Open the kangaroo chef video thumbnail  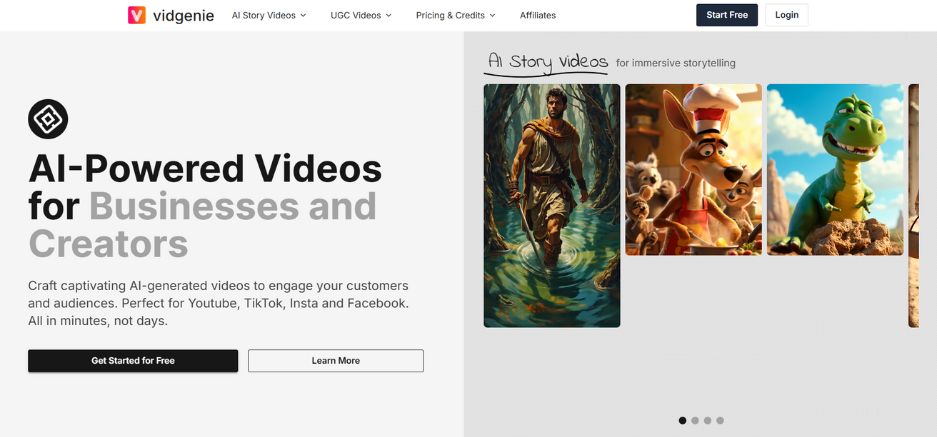pyautogui.click(x=693, y=170)
